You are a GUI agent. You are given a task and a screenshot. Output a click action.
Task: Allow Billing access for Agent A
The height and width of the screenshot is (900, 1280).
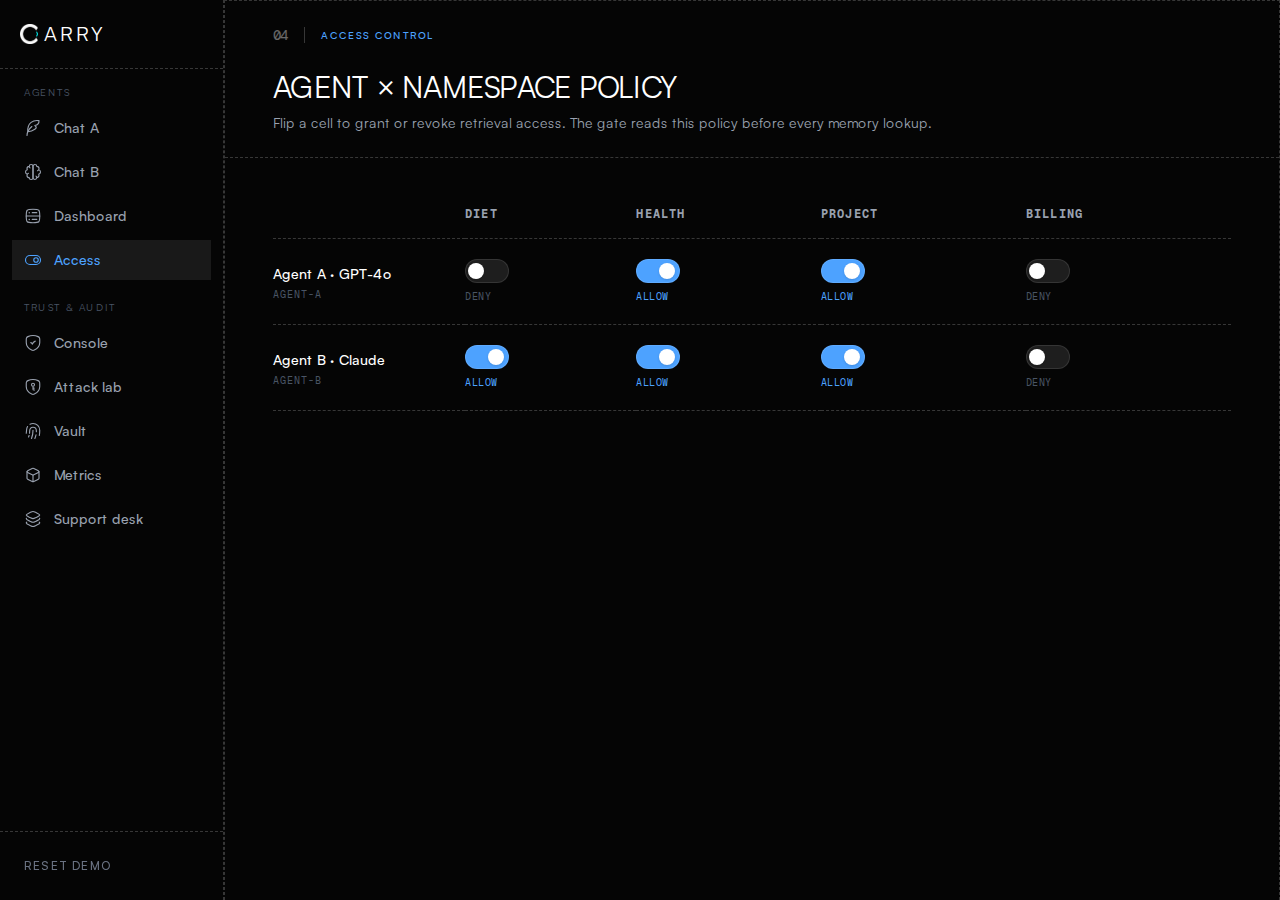1048,271
